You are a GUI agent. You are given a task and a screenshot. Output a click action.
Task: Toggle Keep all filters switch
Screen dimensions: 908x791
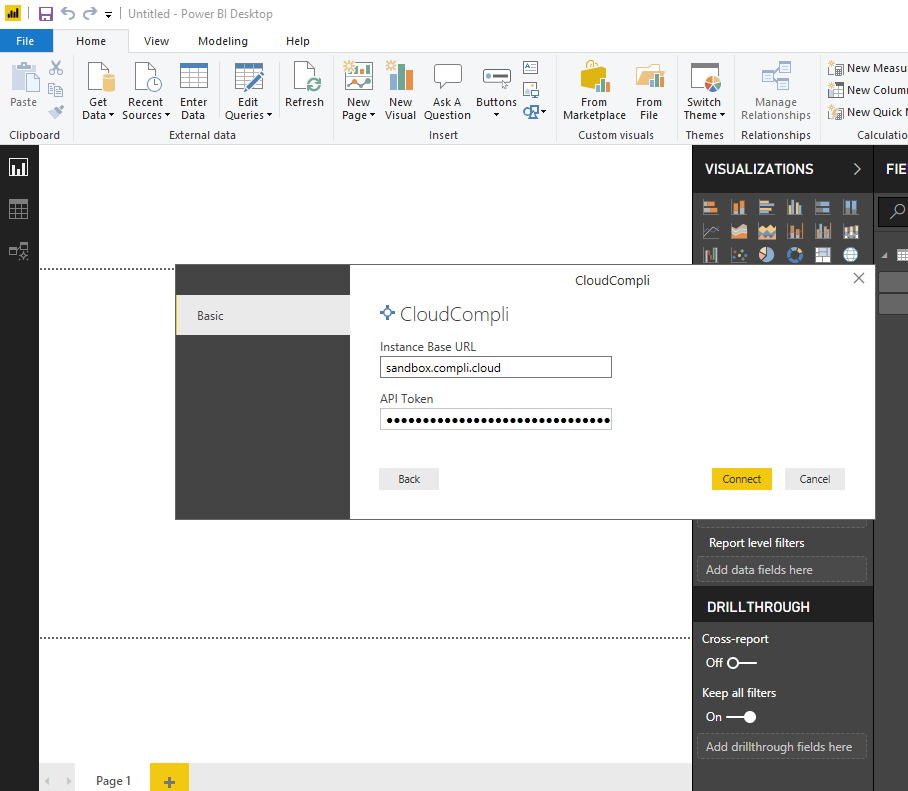click(741, 717)
